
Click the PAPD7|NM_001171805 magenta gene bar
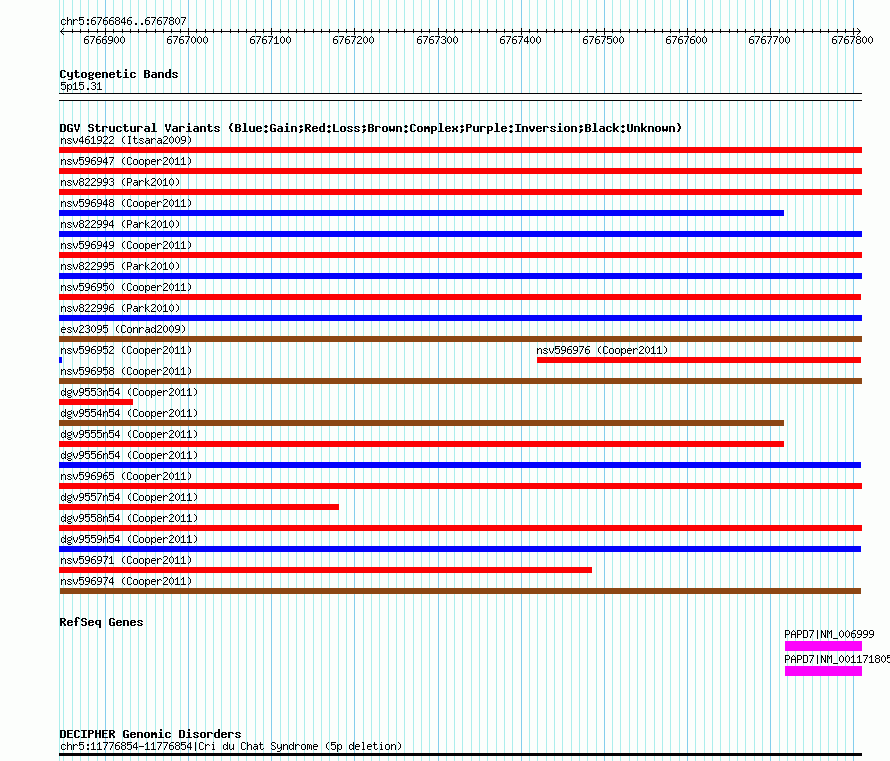[824, 671]
